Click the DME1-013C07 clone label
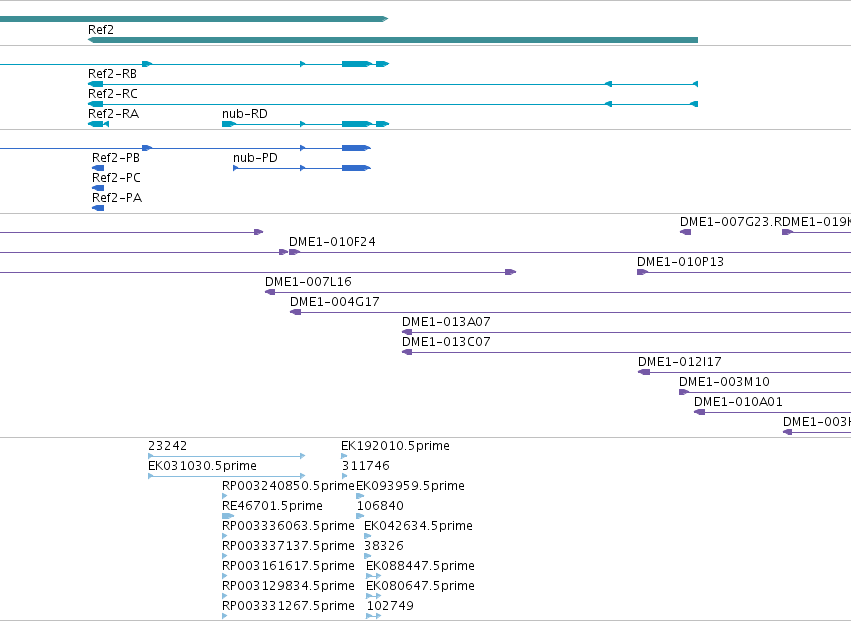Screen dimensions: 851x621 point(446,343)
